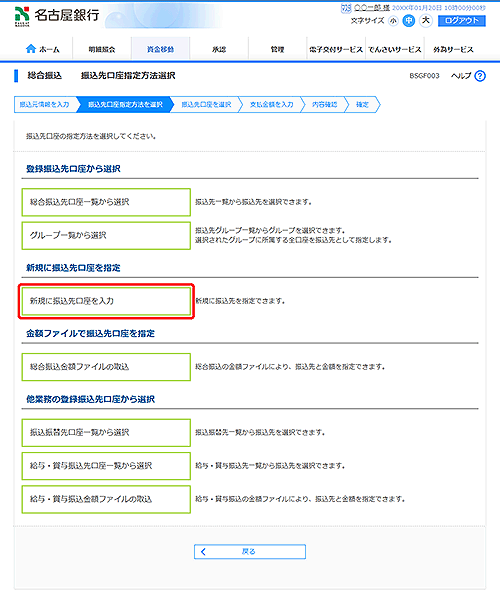Screen dimensions: 500x608
Task: Open the 管理 menu tab
Action: coord(277,49)
